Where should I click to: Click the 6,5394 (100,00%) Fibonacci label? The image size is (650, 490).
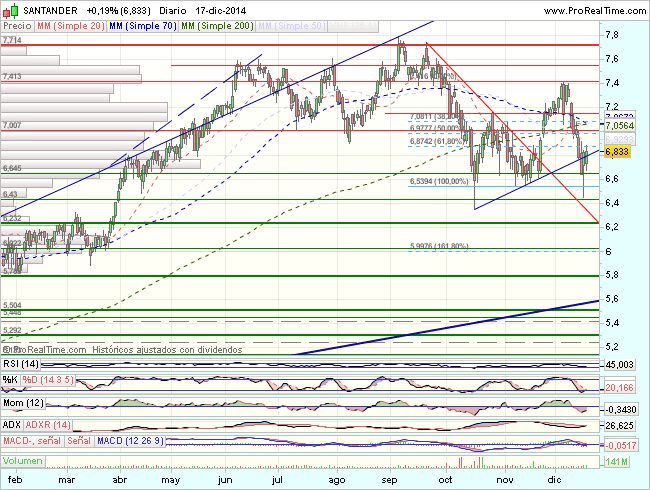pos(439,181)
